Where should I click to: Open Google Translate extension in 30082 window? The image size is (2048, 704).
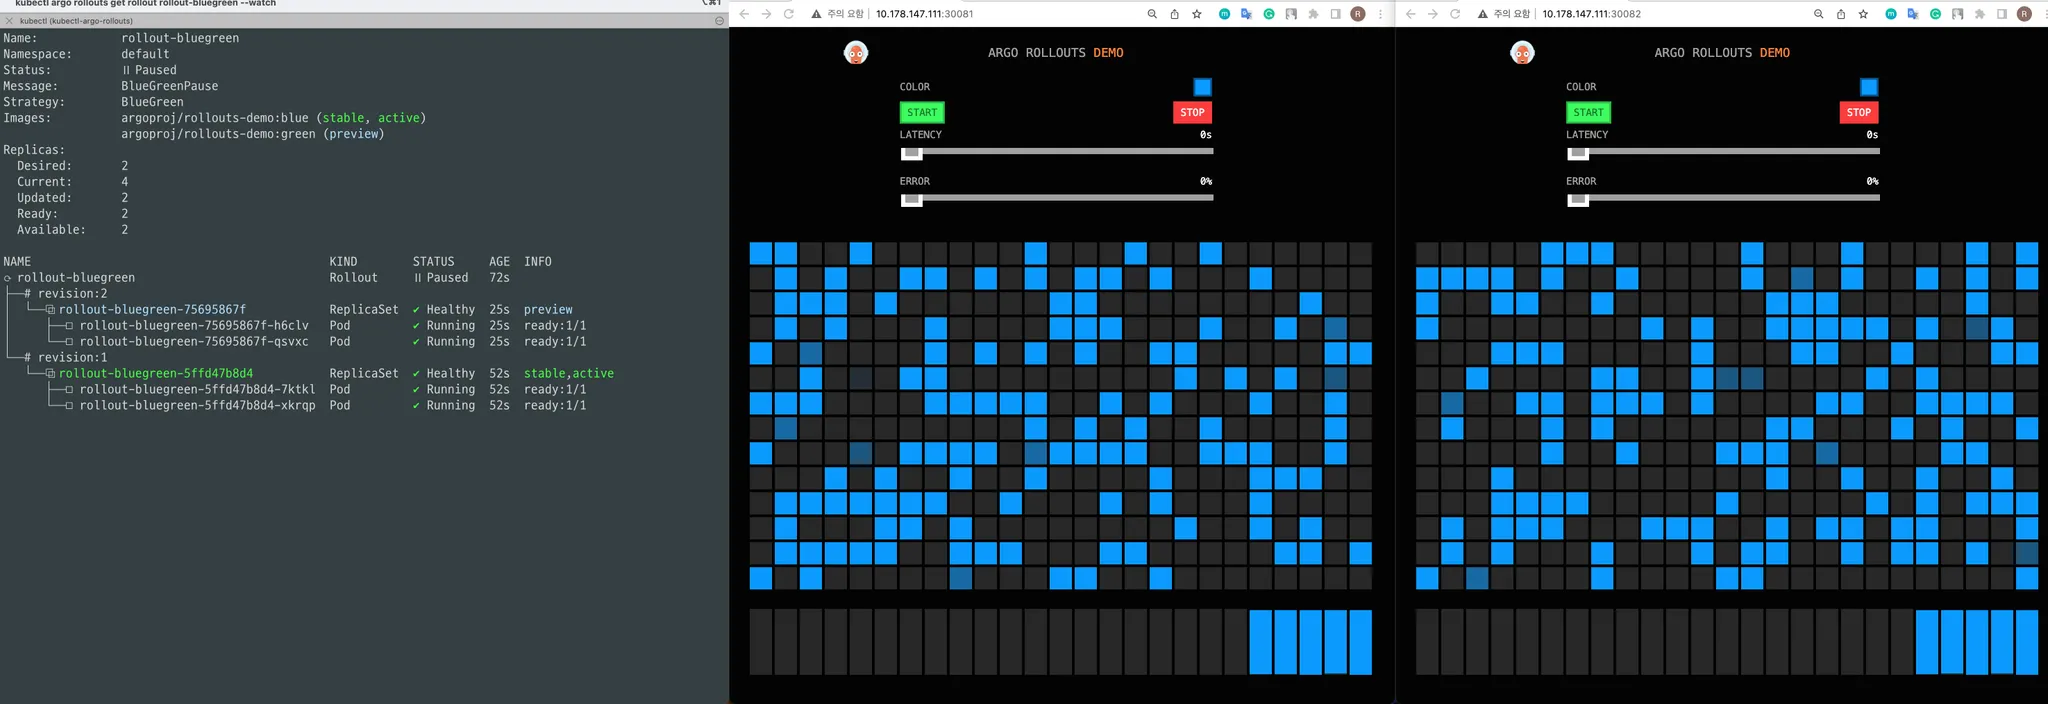[1913, 14]
